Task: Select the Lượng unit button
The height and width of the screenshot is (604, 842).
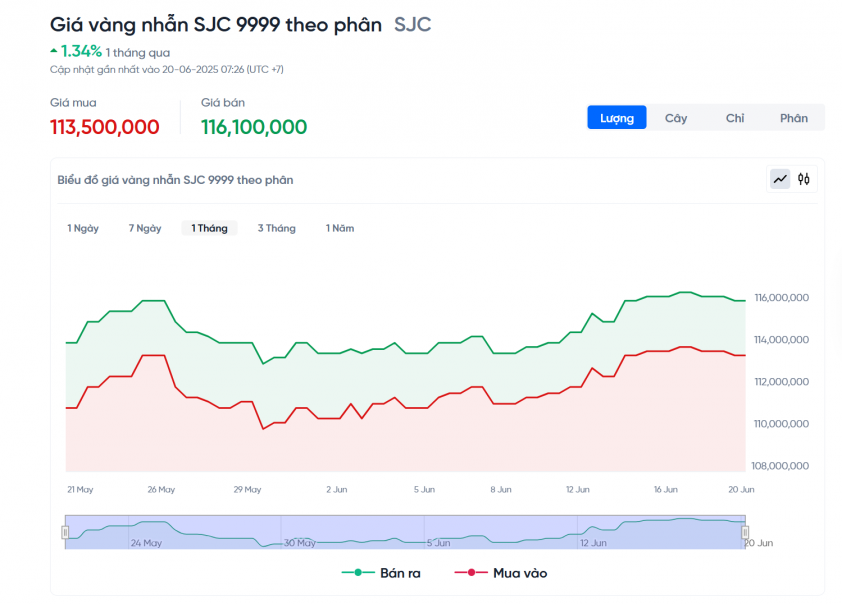Action: point(616,118)
